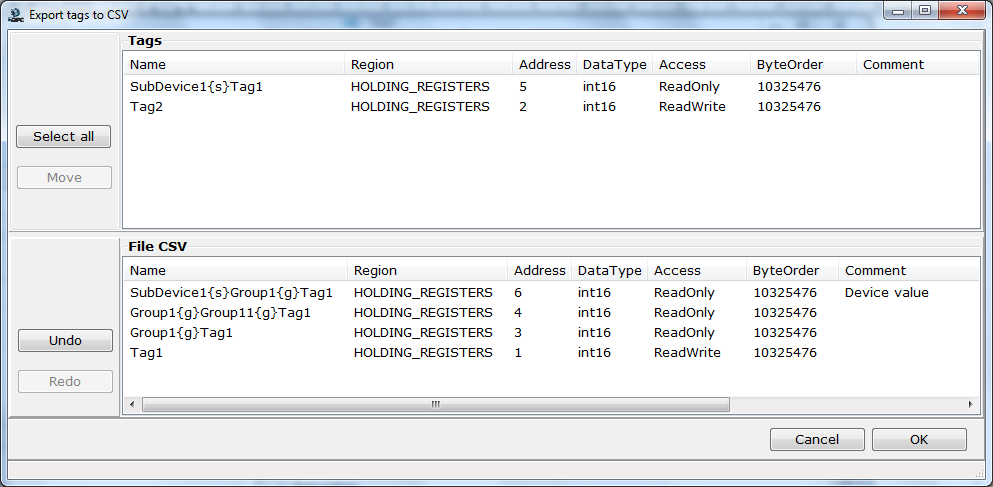Select Group1{g}Group11{g}Tag1 row in File CSV

551,313
